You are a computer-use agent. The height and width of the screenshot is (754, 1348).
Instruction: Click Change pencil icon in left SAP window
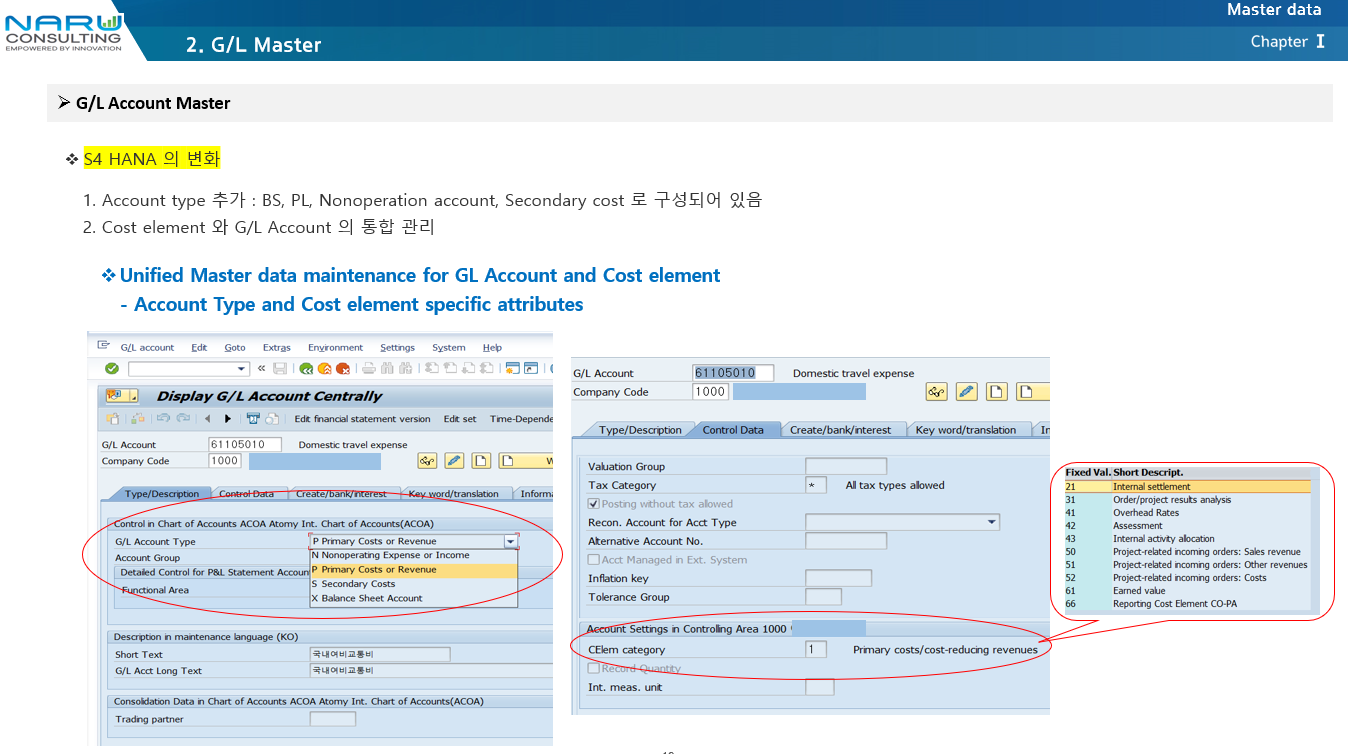(454, 461)
